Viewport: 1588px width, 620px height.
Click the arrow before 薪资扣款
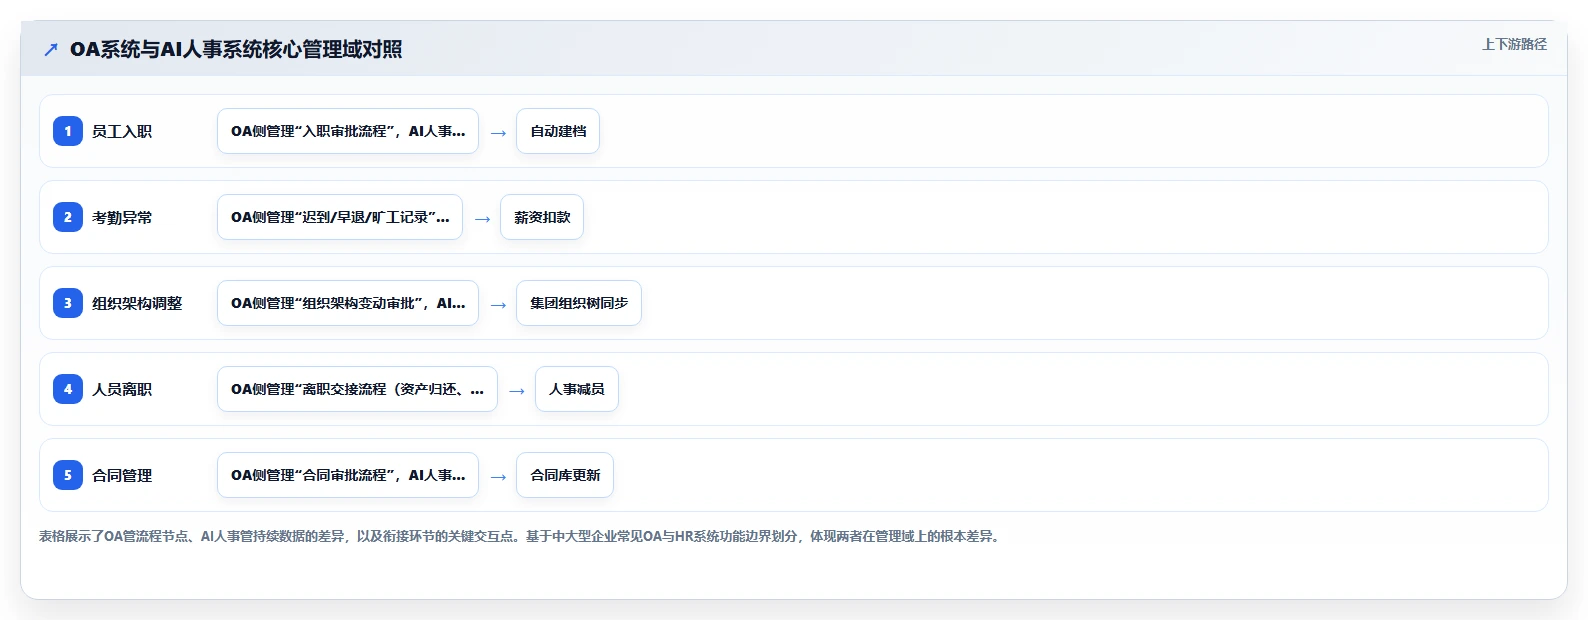pyautogui.click(x=482, y=218)
